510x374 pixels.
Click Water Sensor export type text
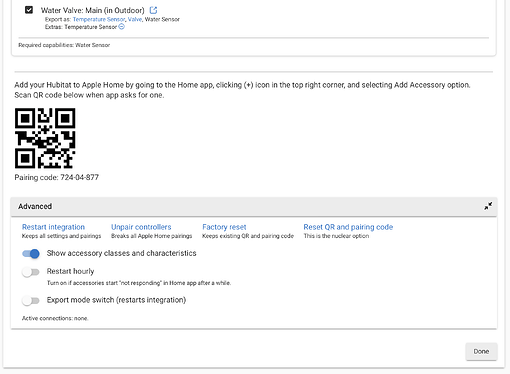(162, 19)
